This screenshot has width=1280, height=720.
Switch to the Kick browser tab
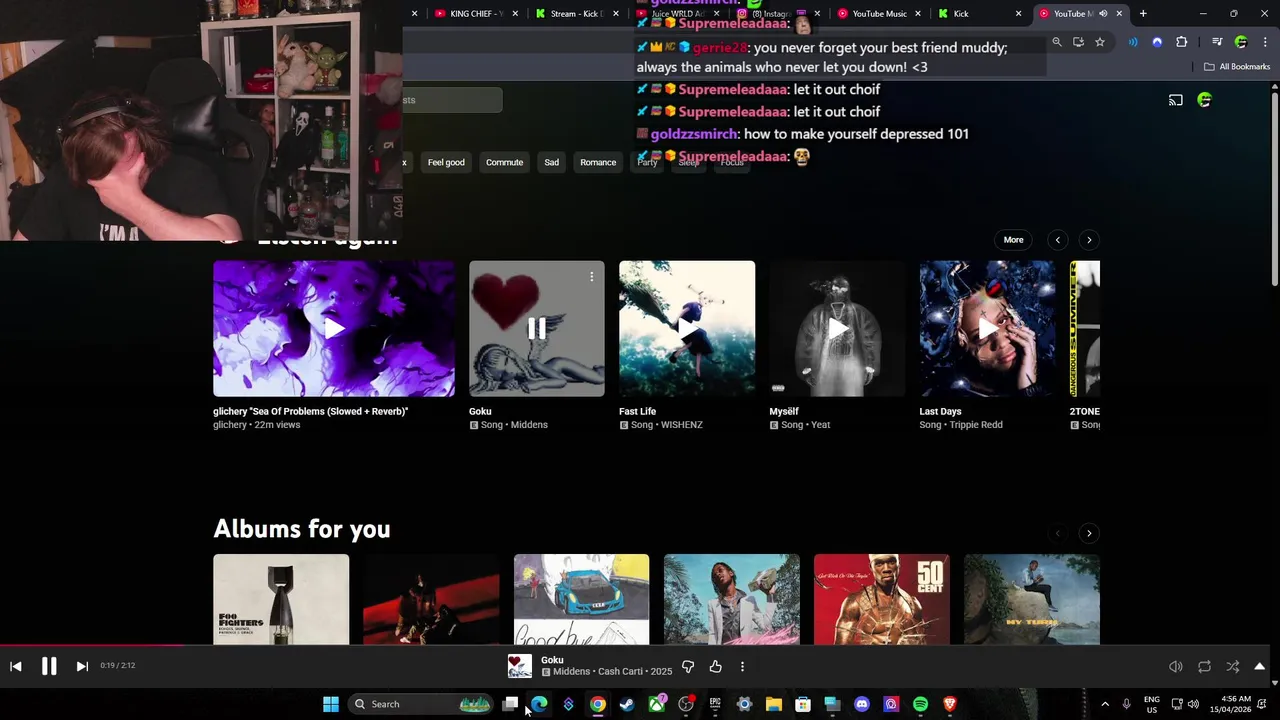click(980, 14)
